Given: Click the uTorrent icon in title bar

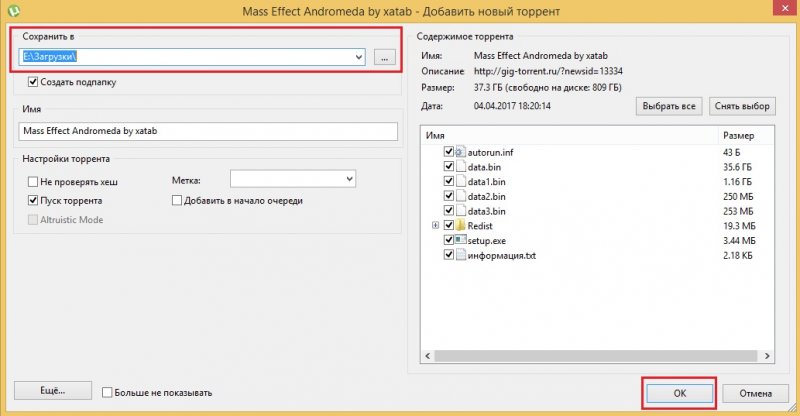Looking at the screenshot, I should point(11,12).
